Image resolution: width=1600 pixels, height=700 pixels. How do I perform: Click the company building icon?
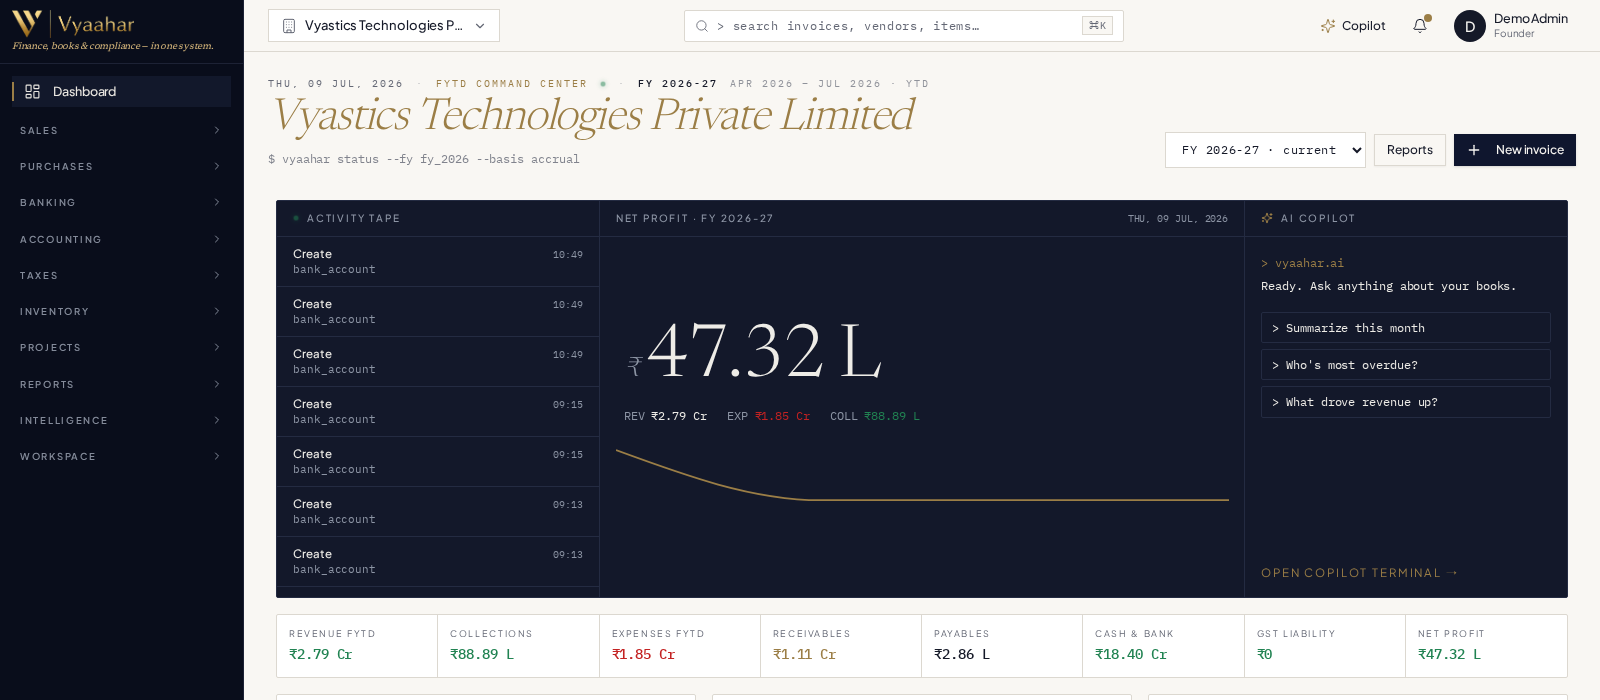pyautogui.click(x=289, y=26)
